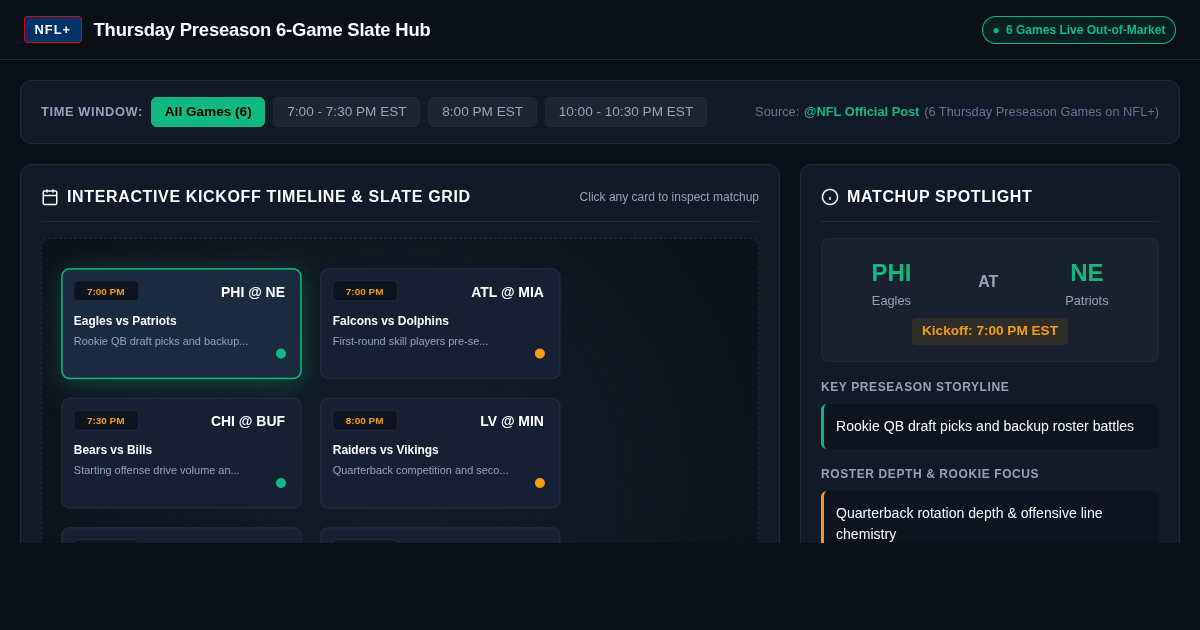
Task: Click the orange status dot on the LV @ MIN card
Action: [x=540, y=483]
